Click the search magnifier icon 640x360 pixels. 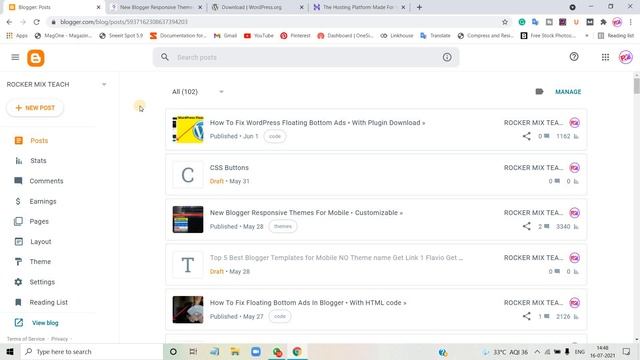pos(164,57)
